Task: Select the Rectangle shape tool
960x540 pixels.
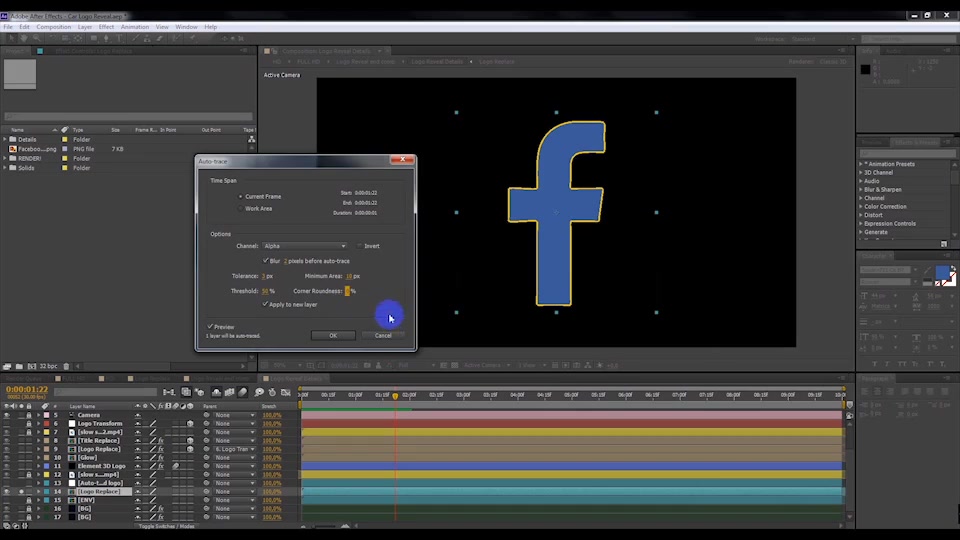Action: [x=94, y=38]
